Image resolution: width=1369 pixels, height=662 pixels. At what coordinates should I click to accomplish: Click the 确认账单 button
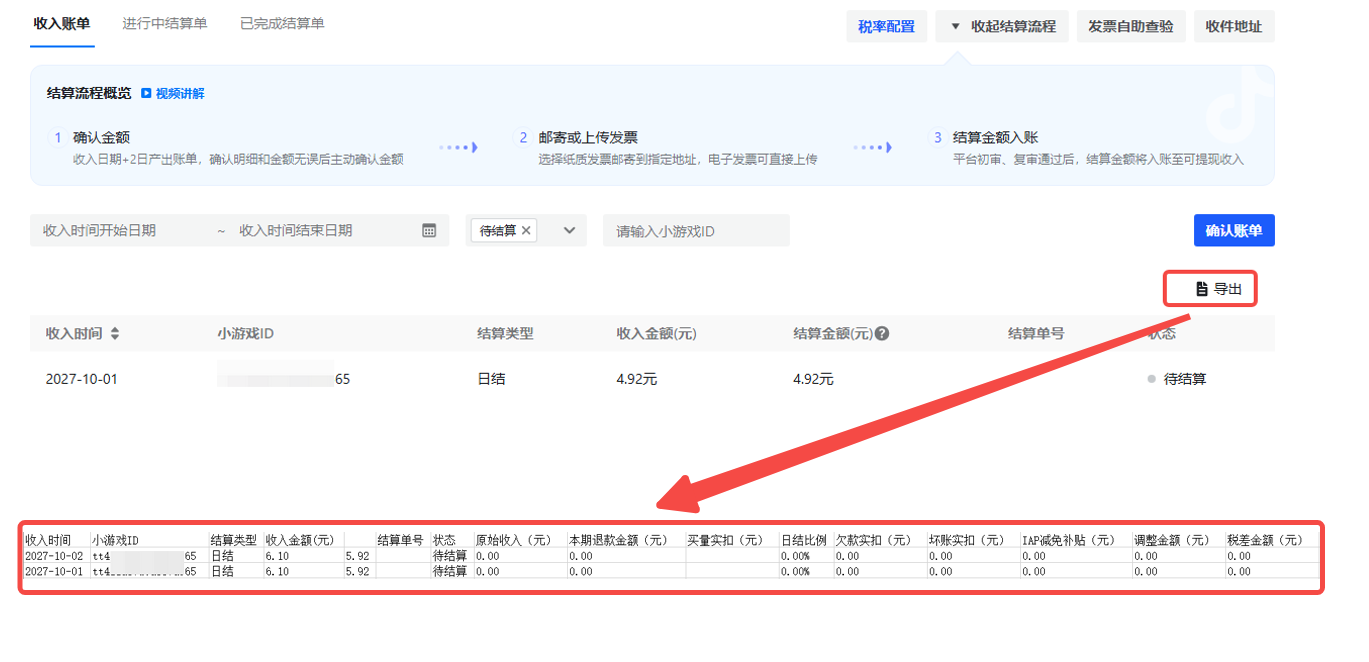1233,231
